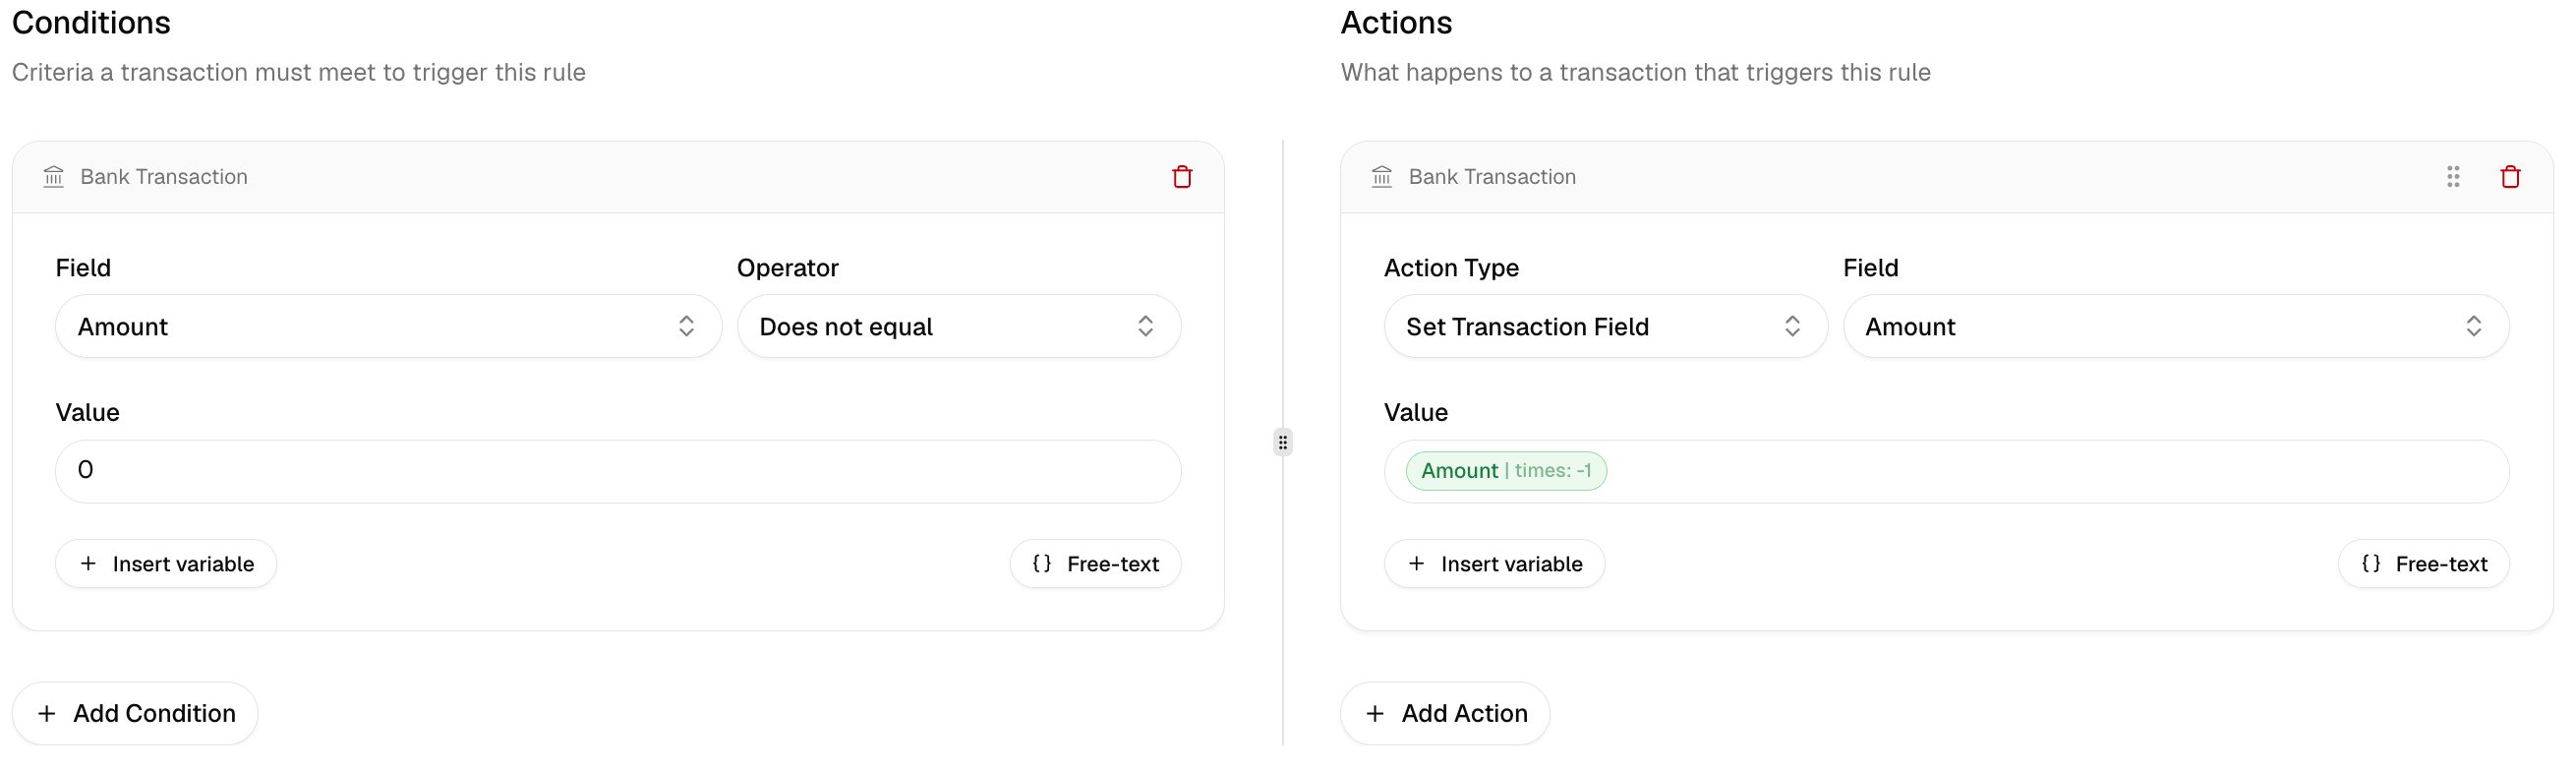The width and height of the screenshot is (2576, 771).
Task: Delete the Bank Transaction condition with trash icon
Action: click(x=1182, y=177)
